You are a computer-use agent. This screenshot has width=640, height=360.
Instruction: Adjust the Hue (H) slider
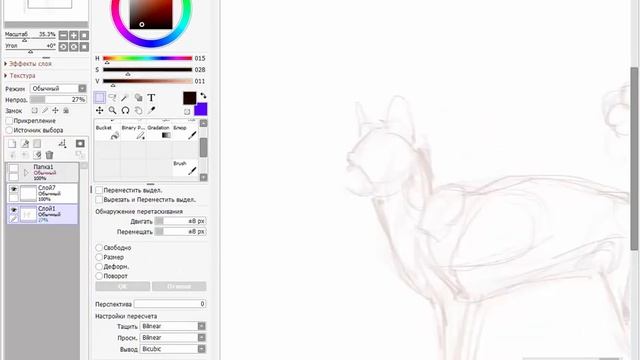(x=147, y=58)
